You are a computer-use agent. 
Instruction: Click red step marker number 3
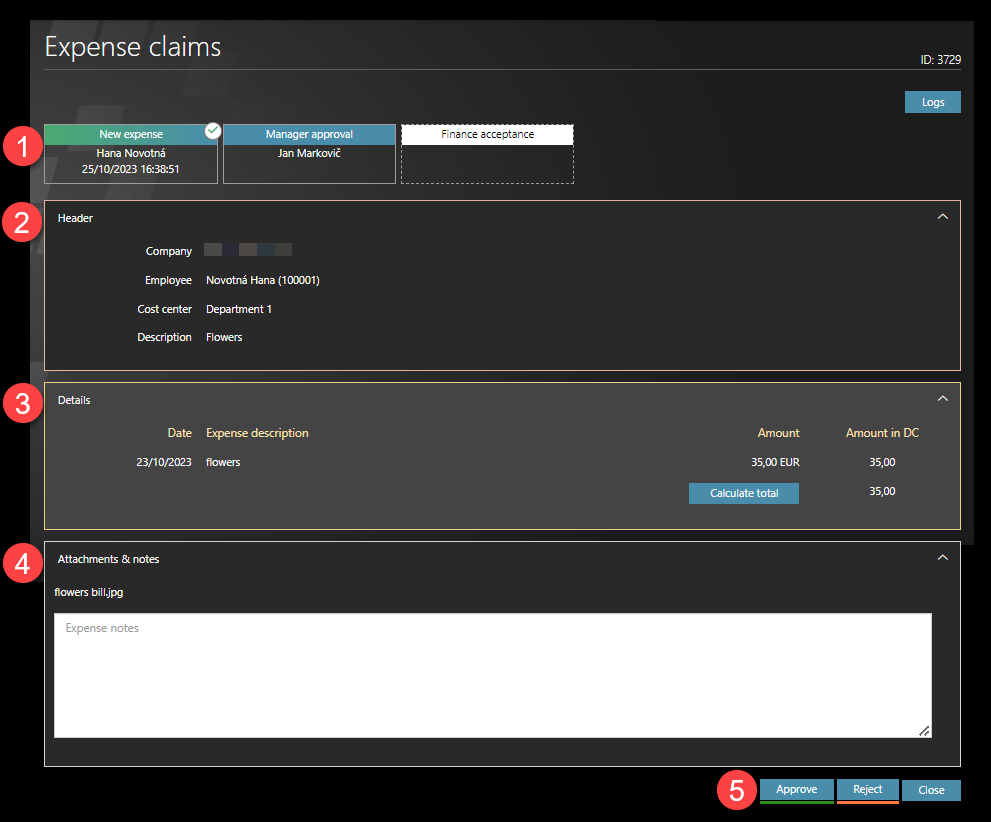pos(21,404)
